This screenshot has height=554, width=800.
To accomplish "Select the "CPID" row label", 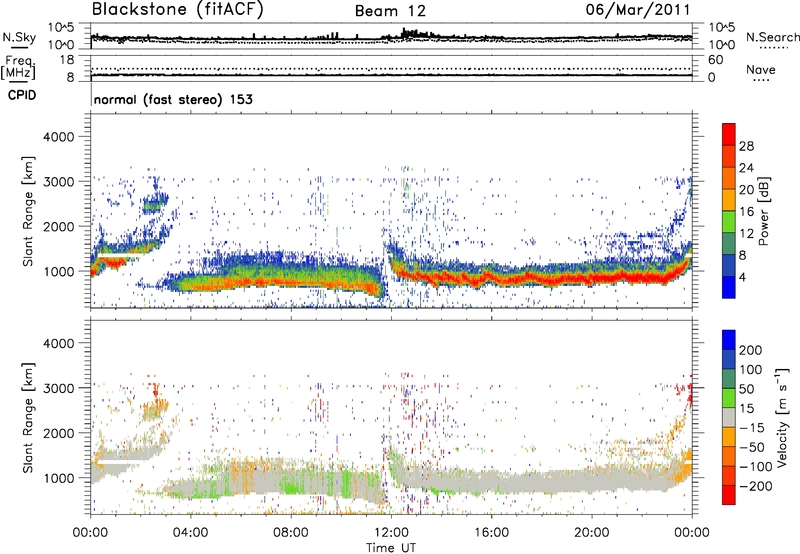I will [x=22, y=95].
